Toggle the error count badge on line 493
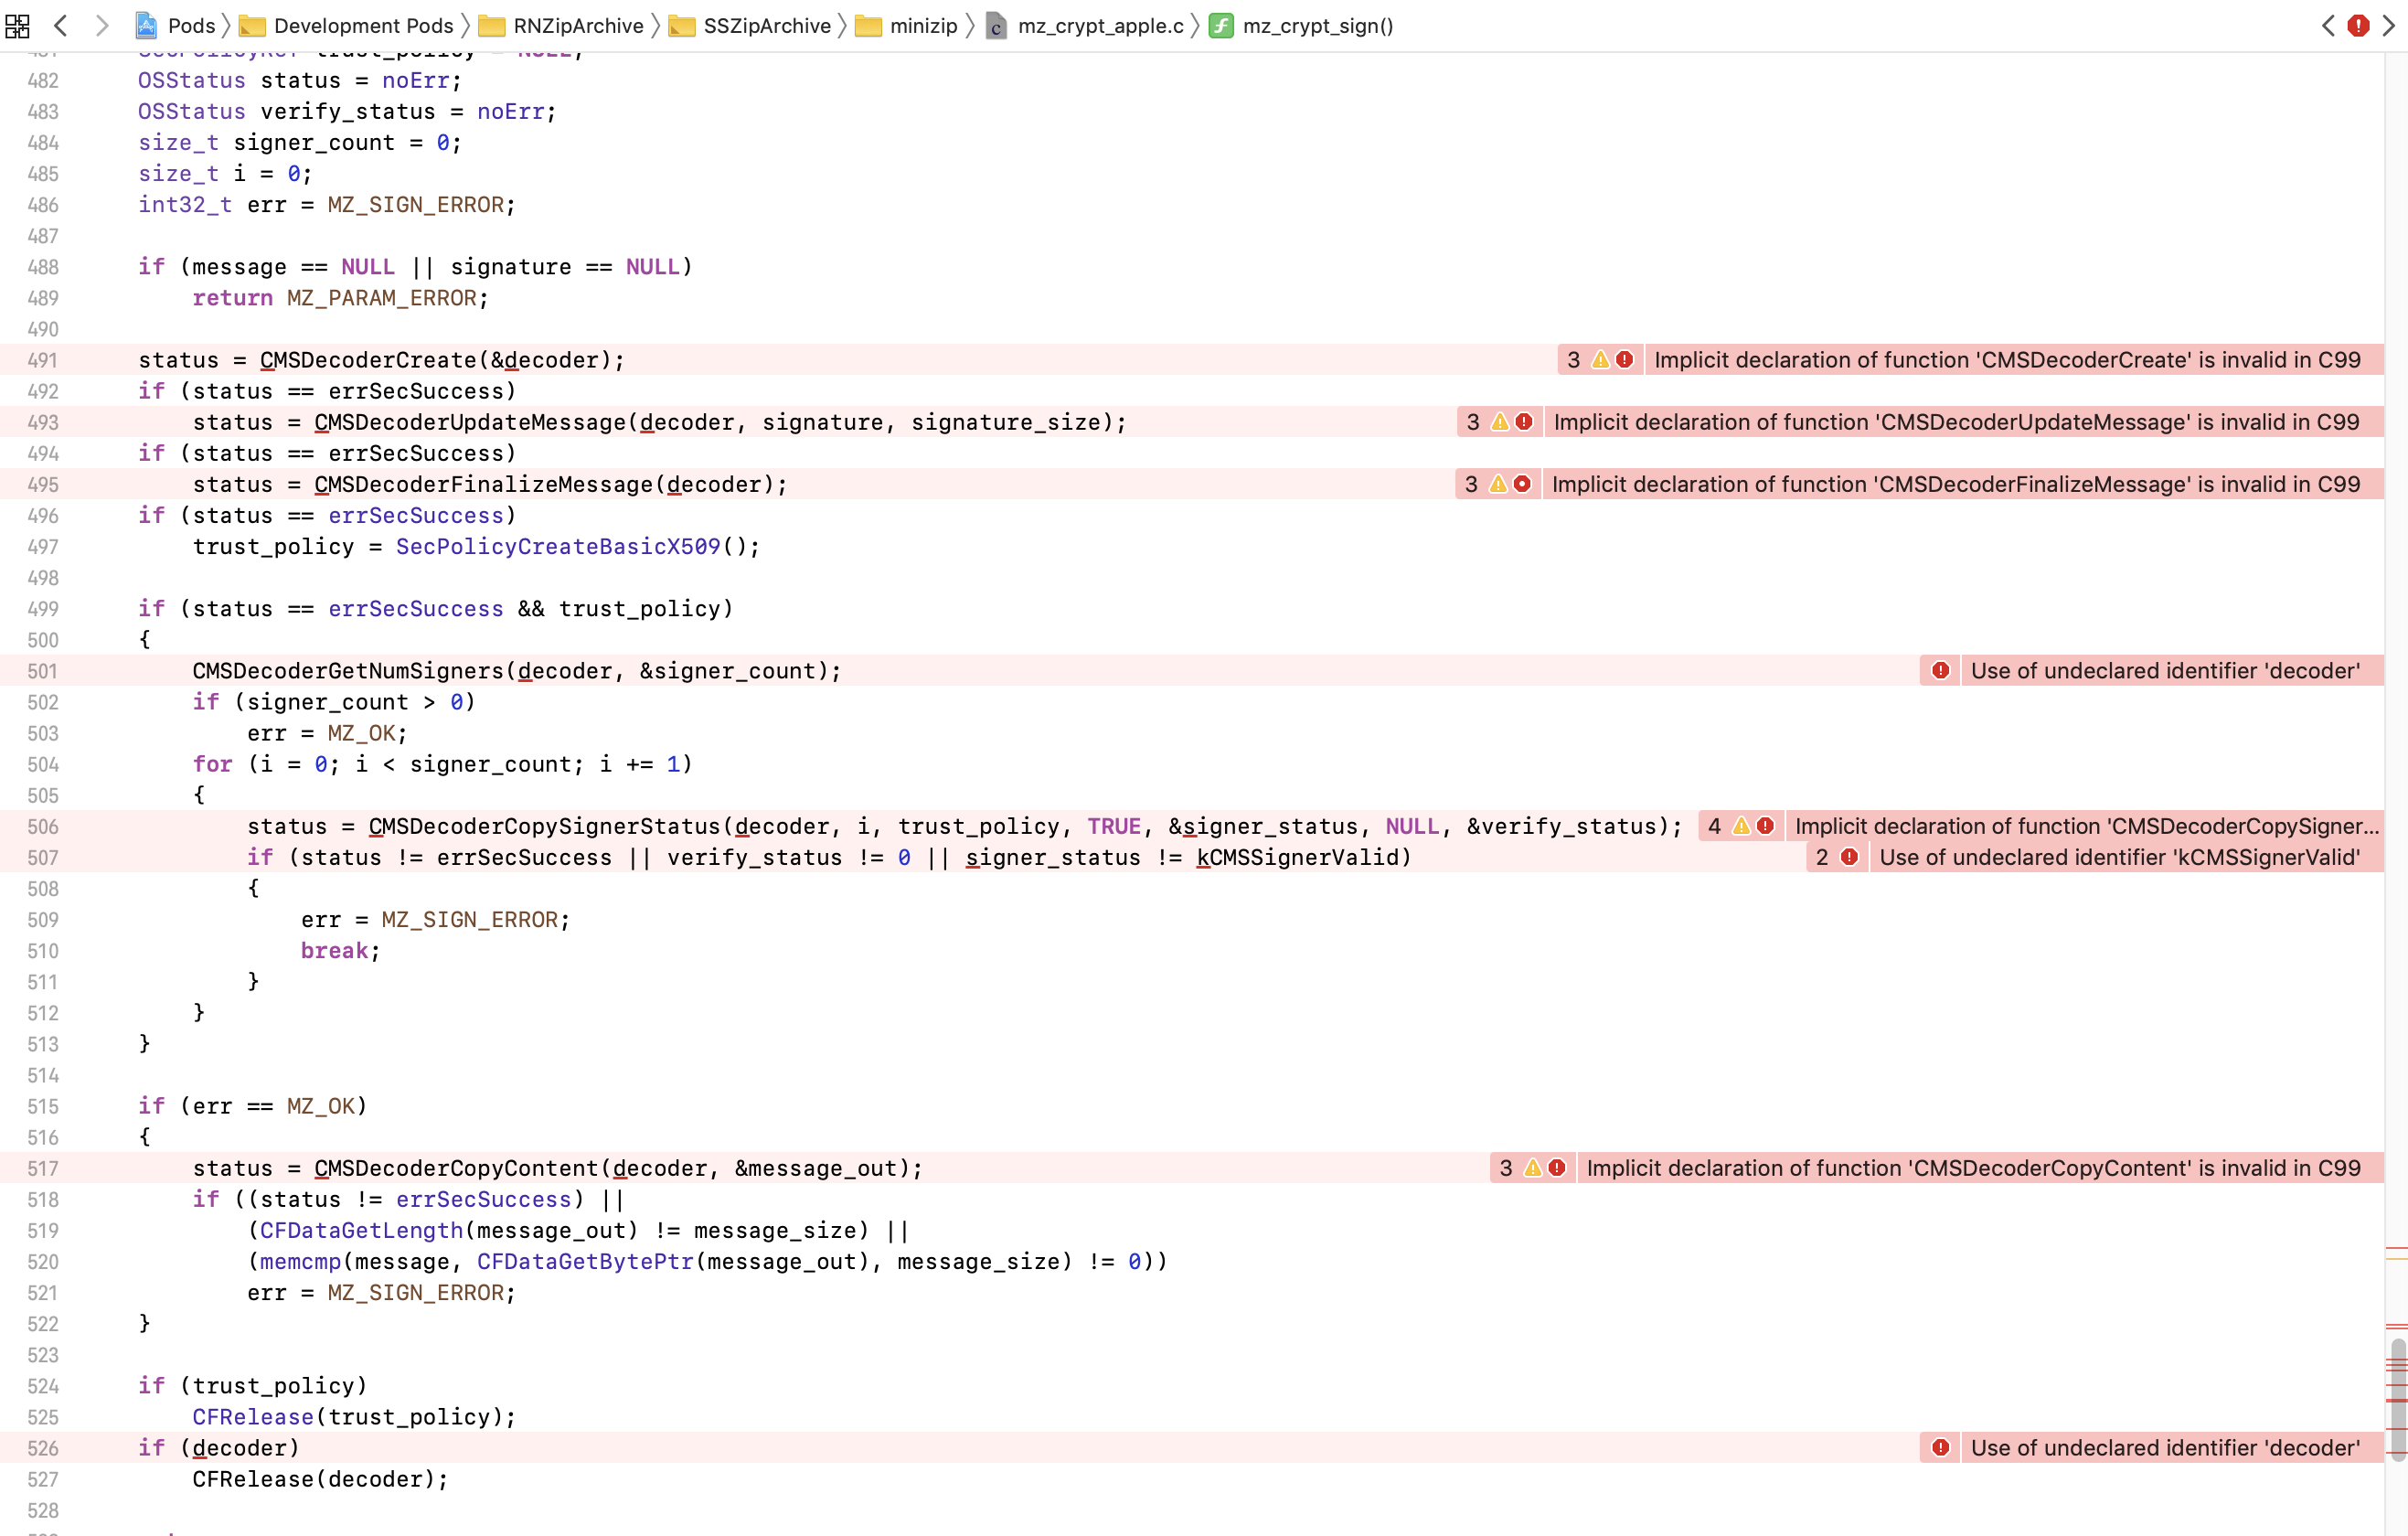Image resolution: width=2408 pixels, height=1536 pixels. tap(1497, 422)
